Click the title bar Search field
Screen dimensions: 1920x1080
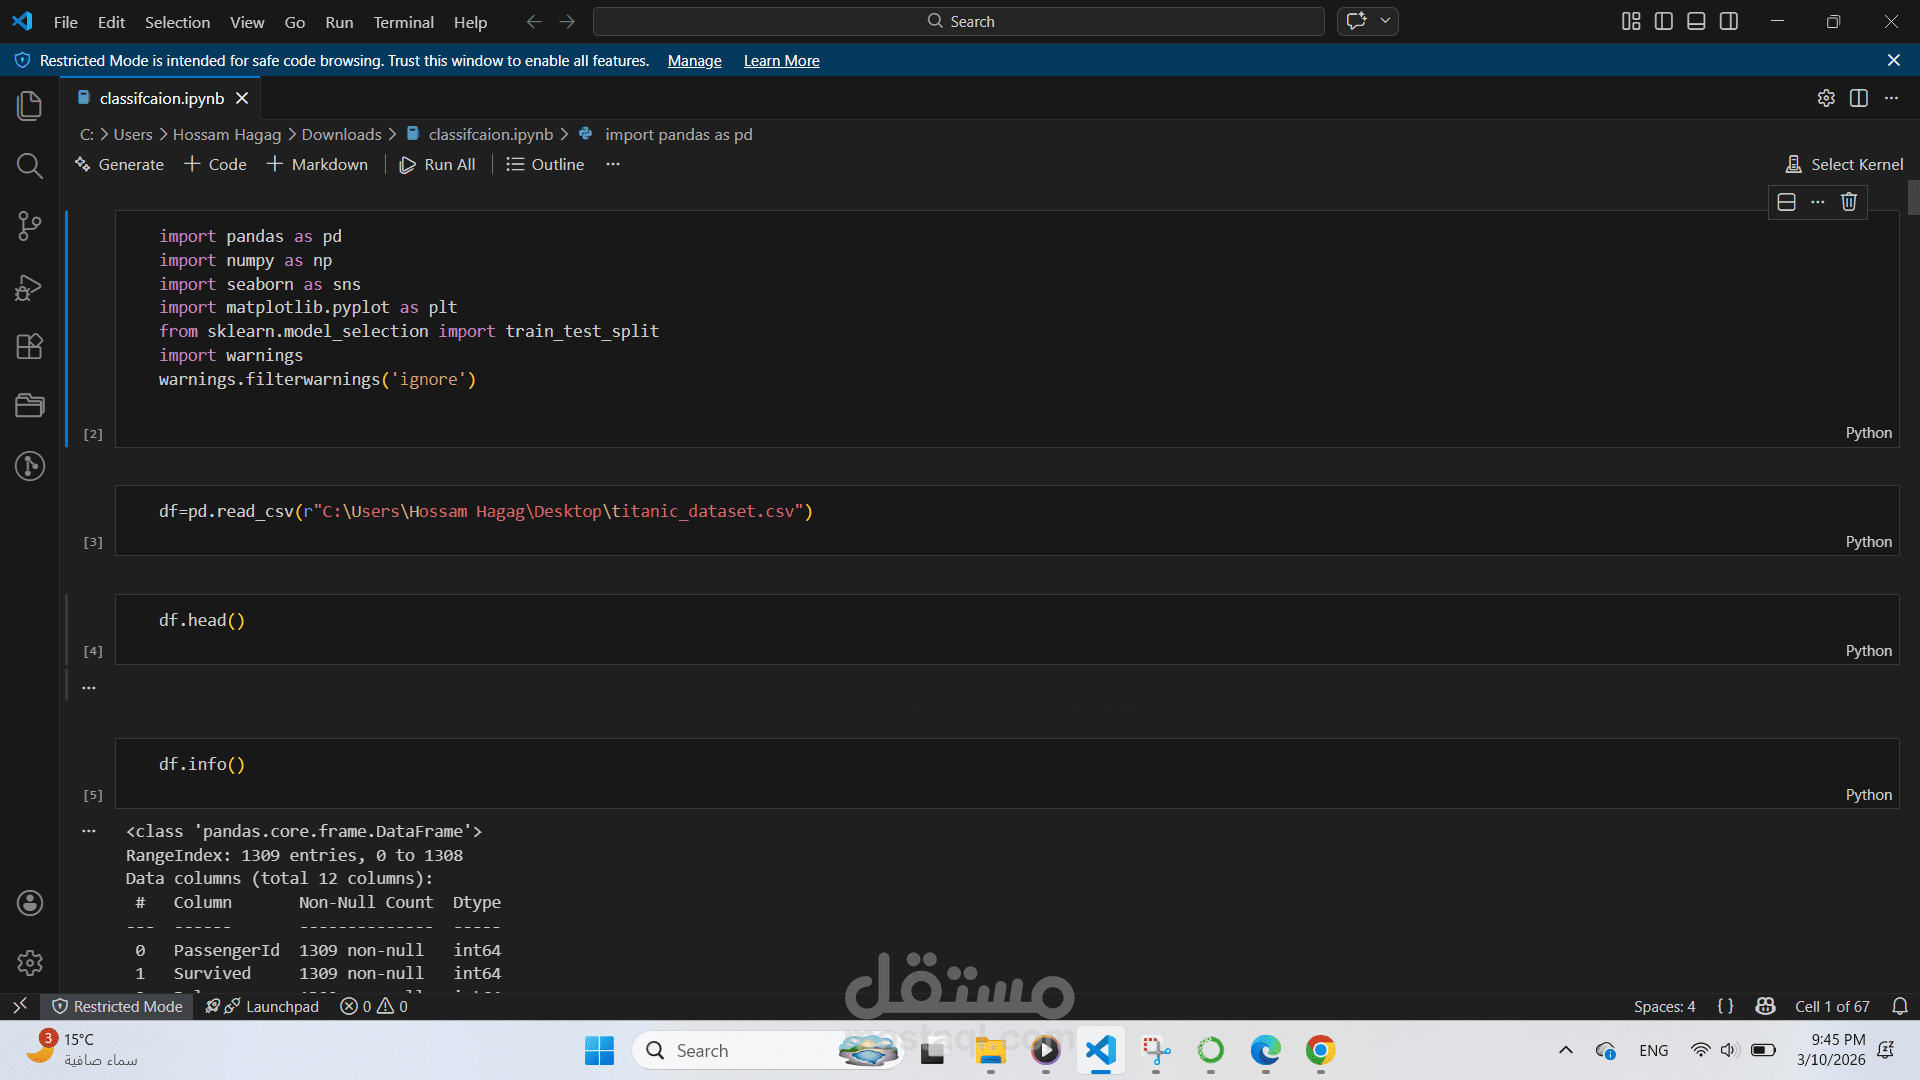pyautogui.click(x=958, y=21)
